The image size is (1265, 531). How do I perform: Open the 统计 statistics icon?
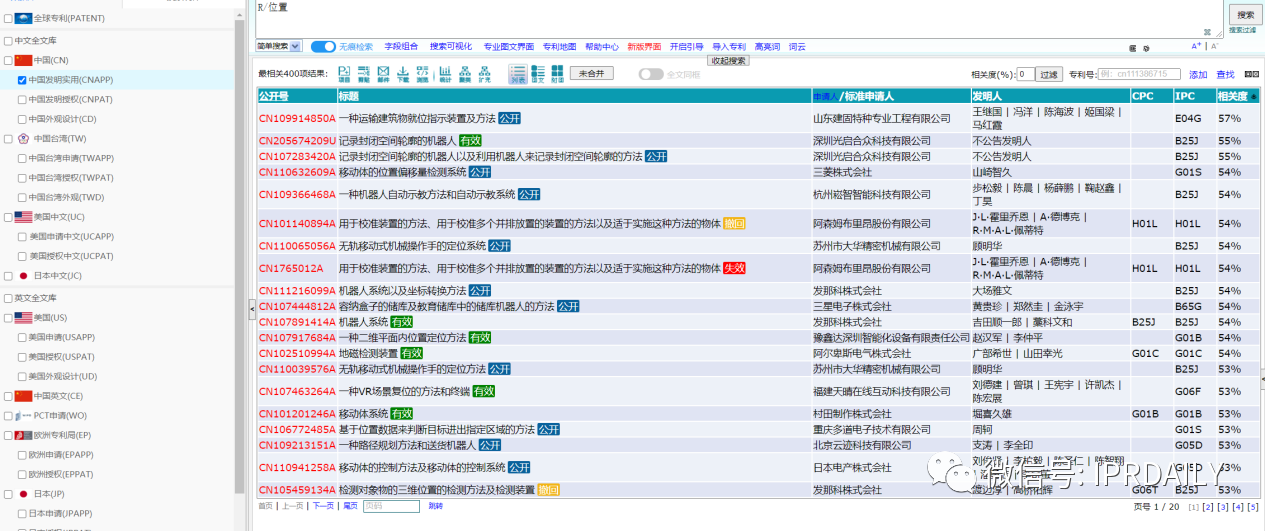point(445,73)
